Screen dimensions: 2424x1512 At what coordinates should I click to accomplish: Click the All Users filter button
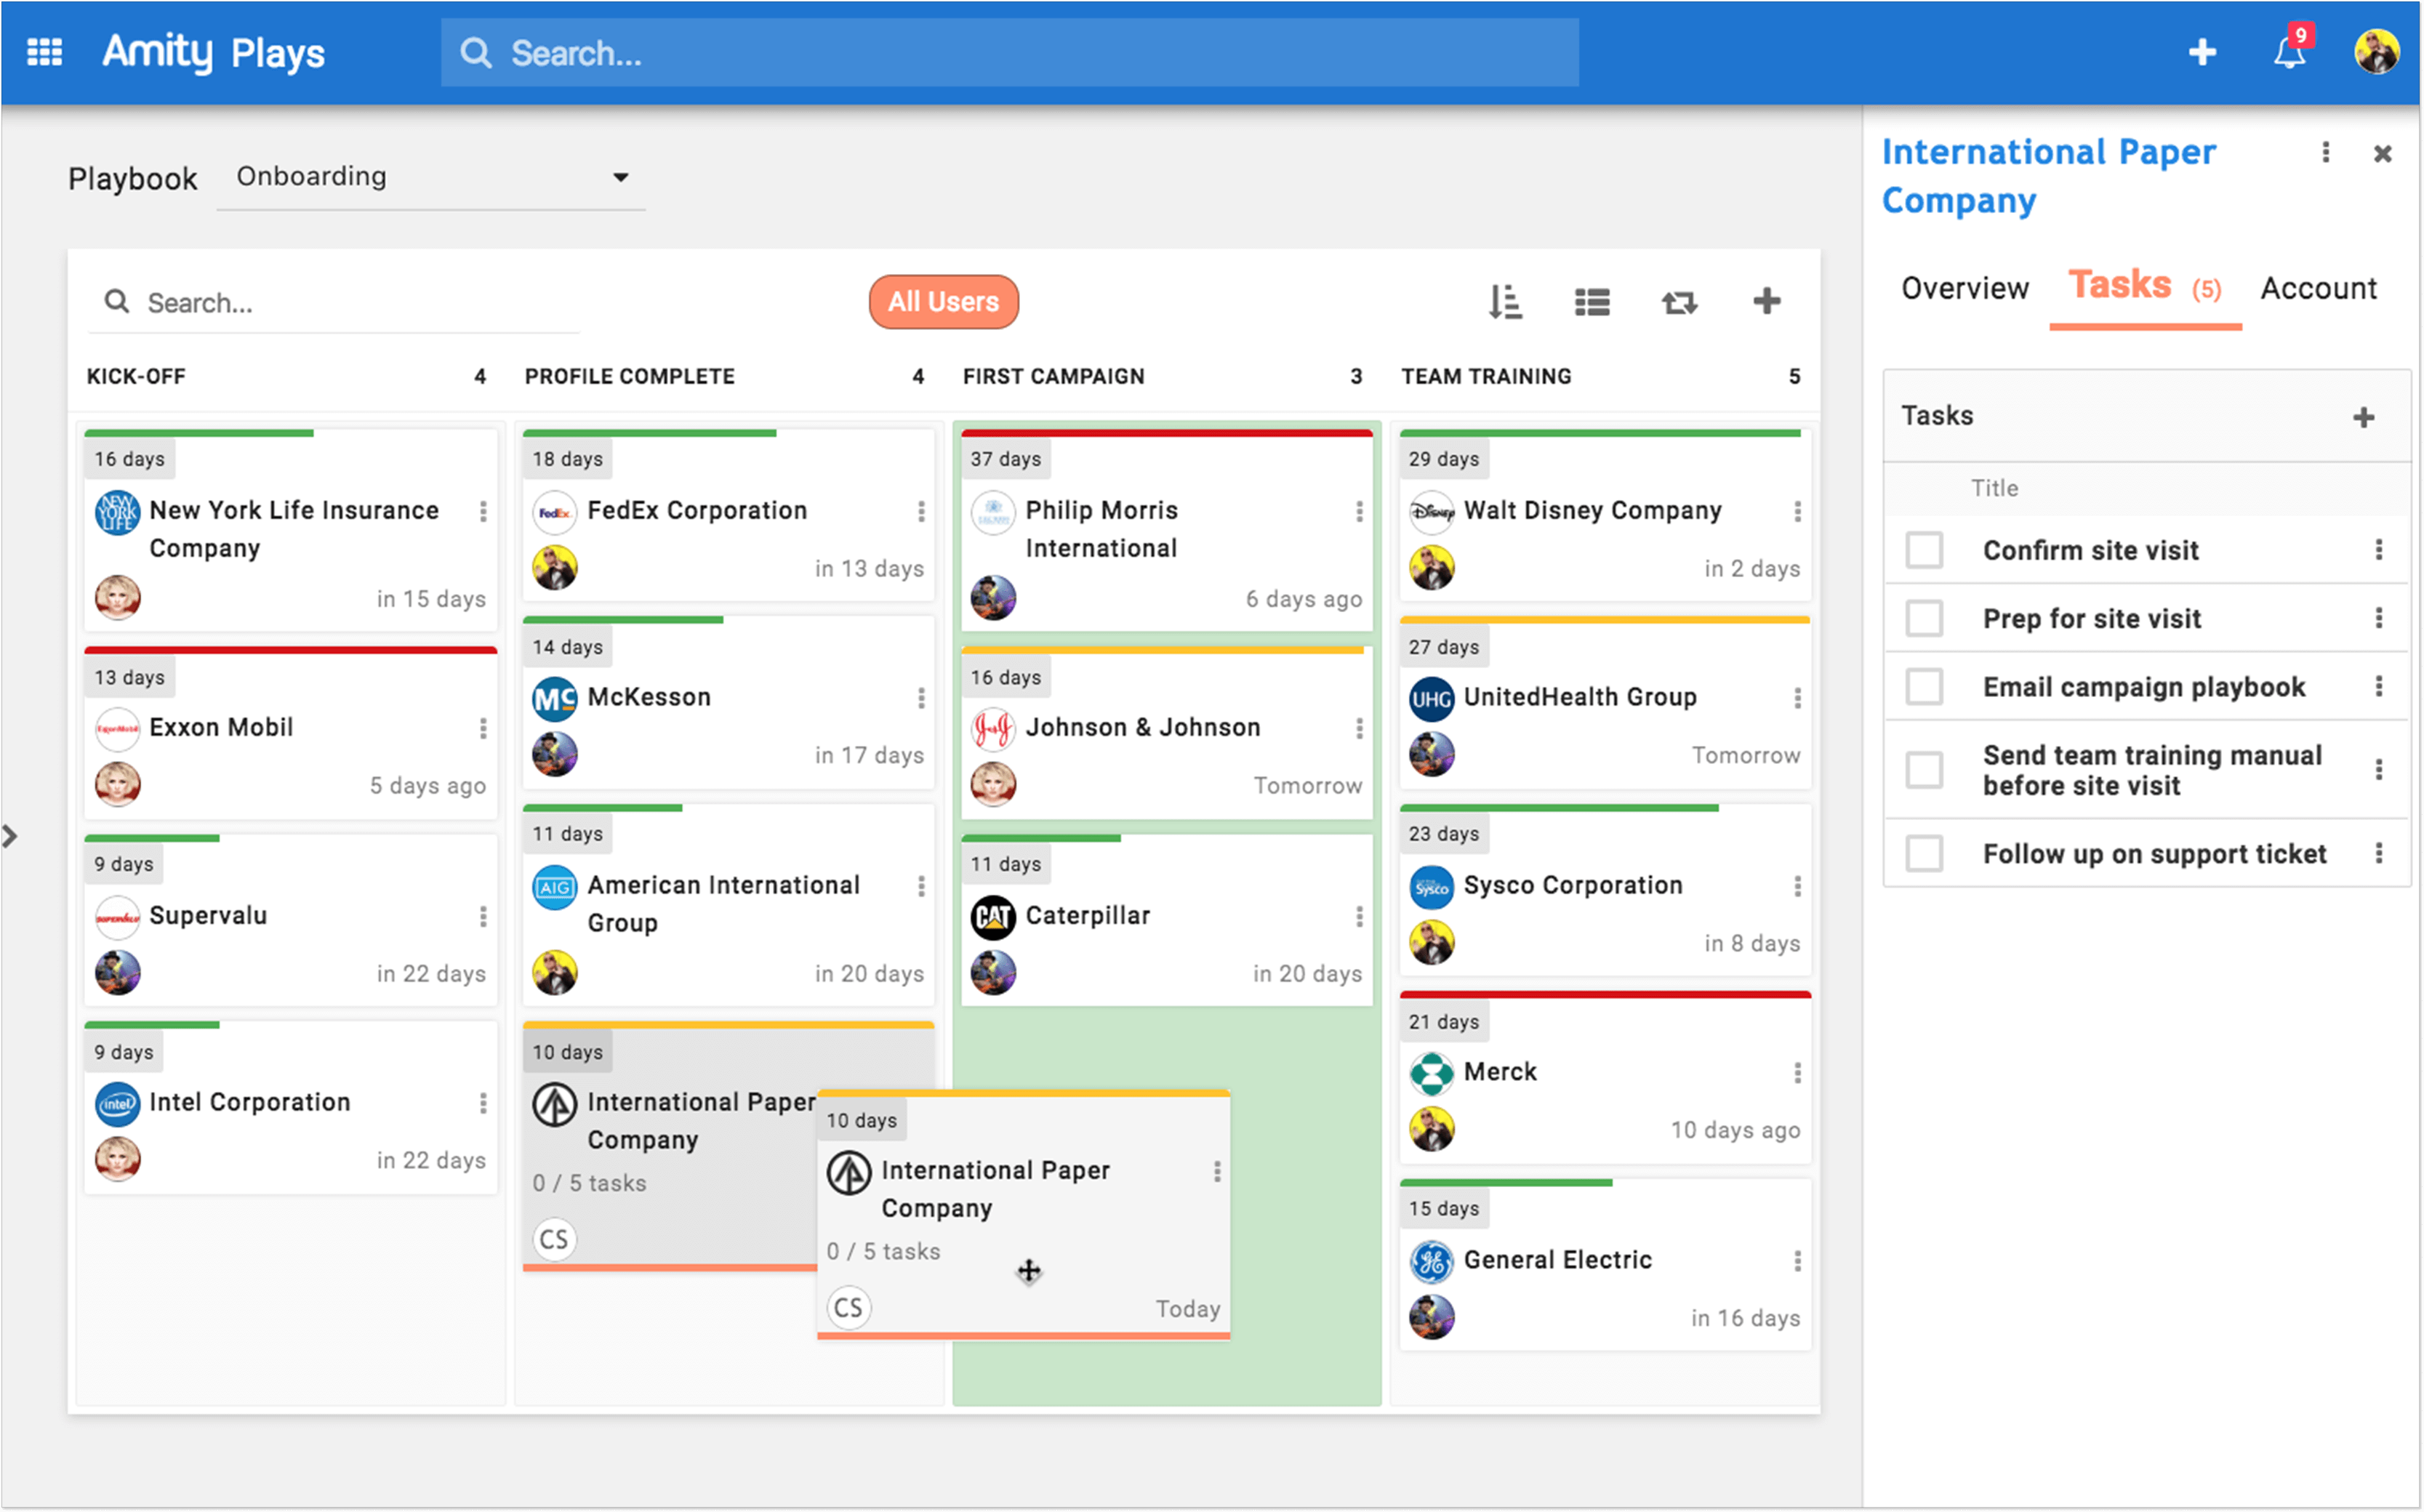pyautogui.click(x=943, y=302)
